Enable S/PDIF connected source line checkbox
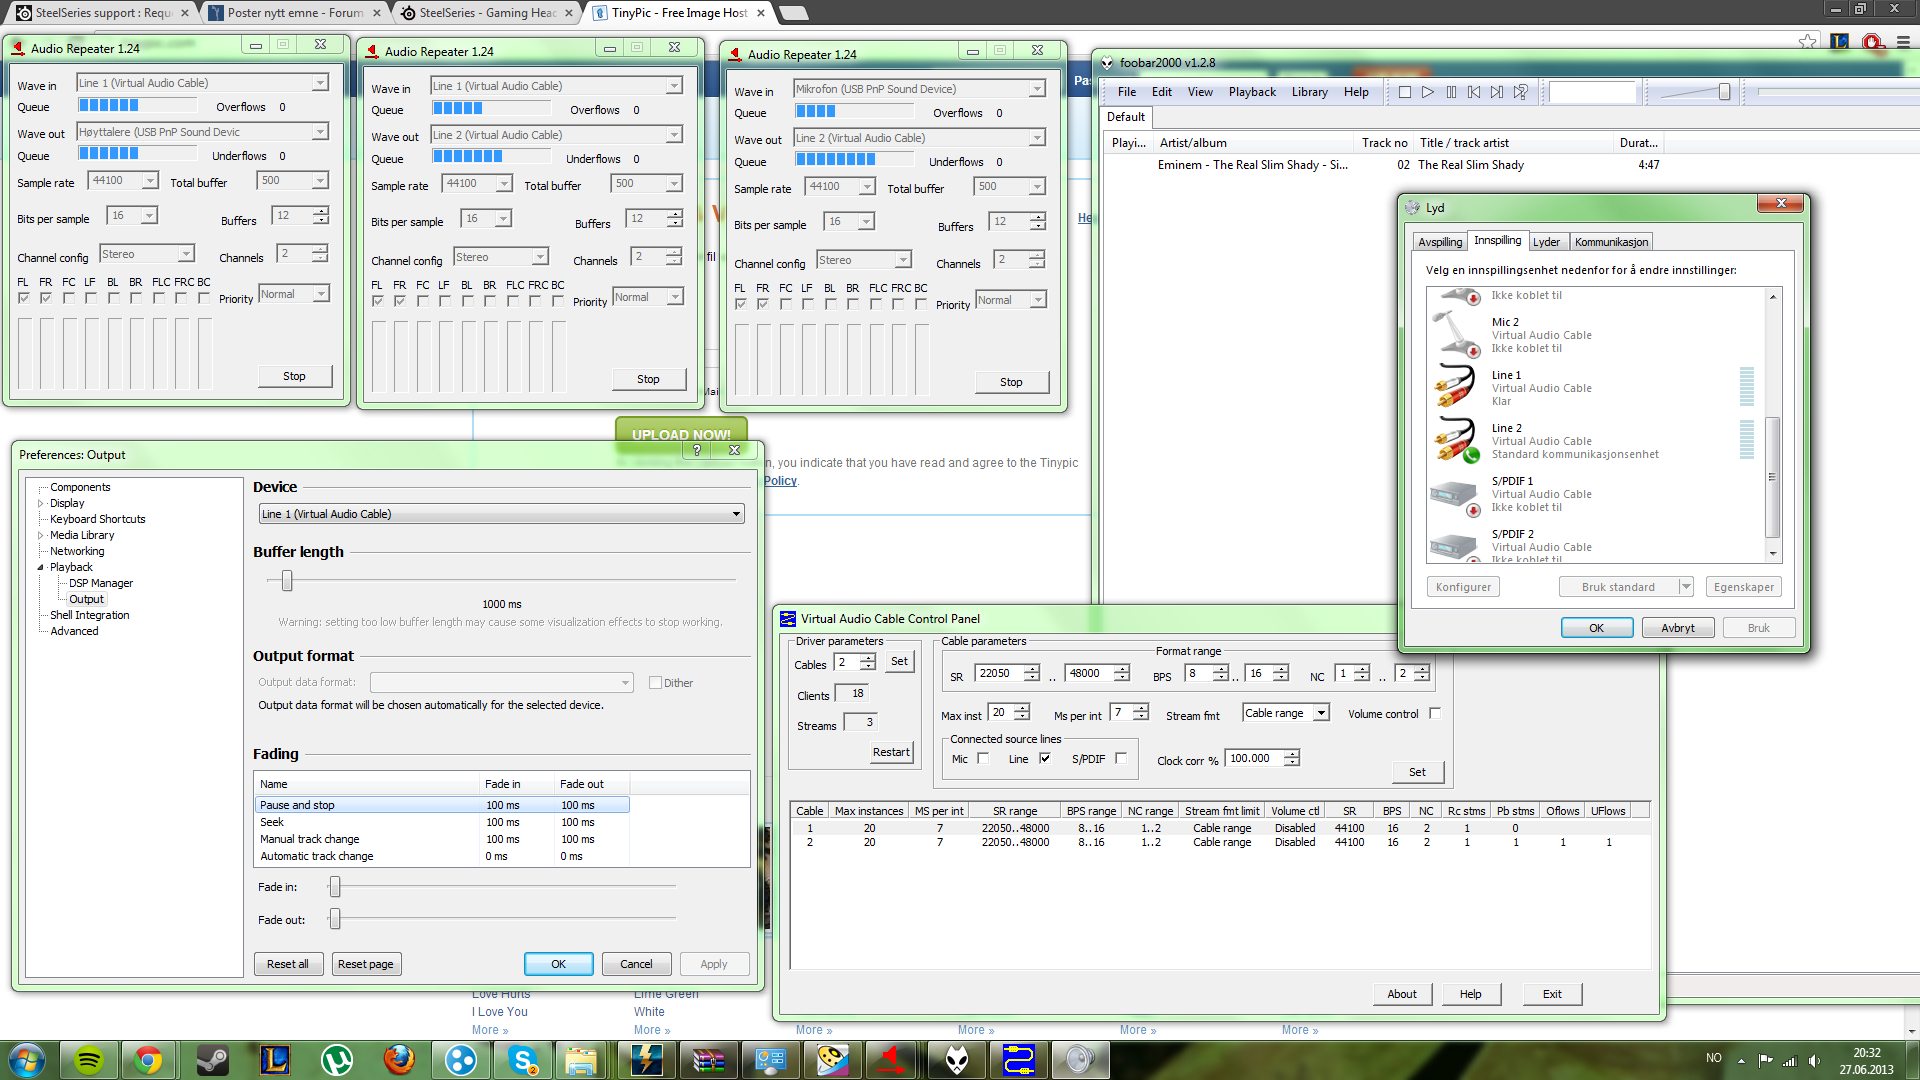This screenshot has height=1080, width=1920. click(x=1121, y=758)
